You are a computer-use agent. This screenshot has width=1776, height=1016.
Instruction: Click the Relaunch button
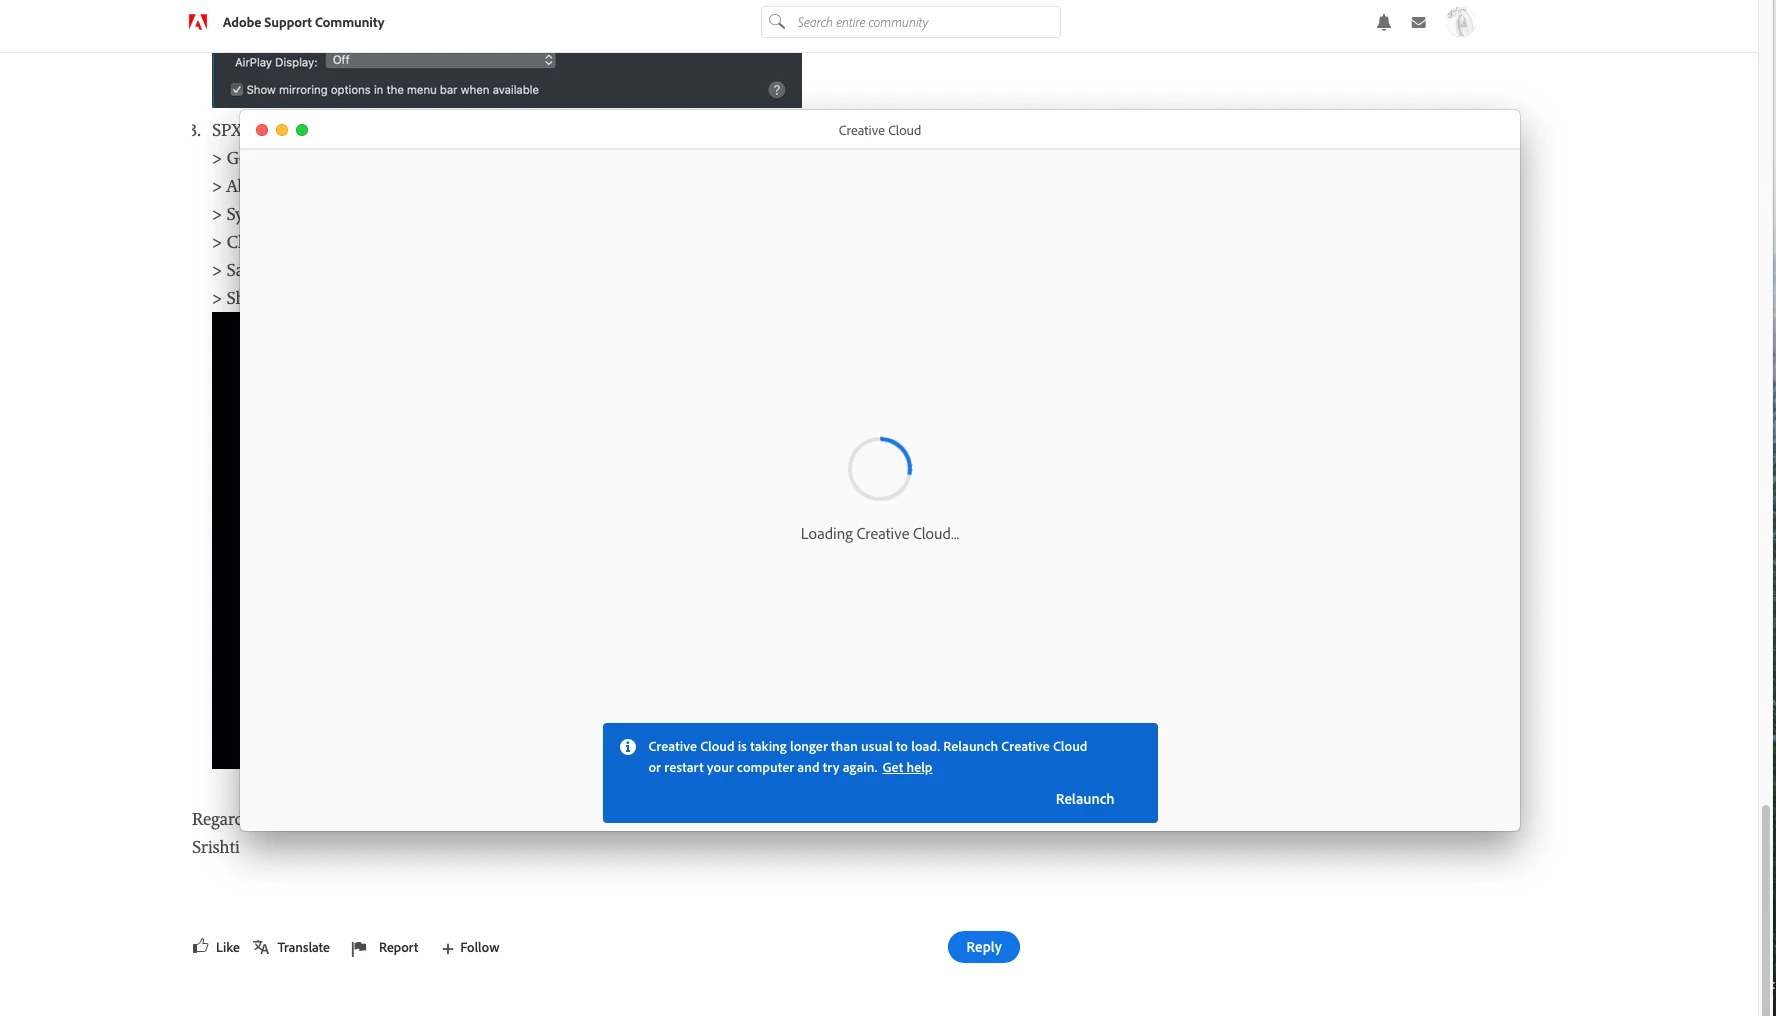tap(1085, 799)
